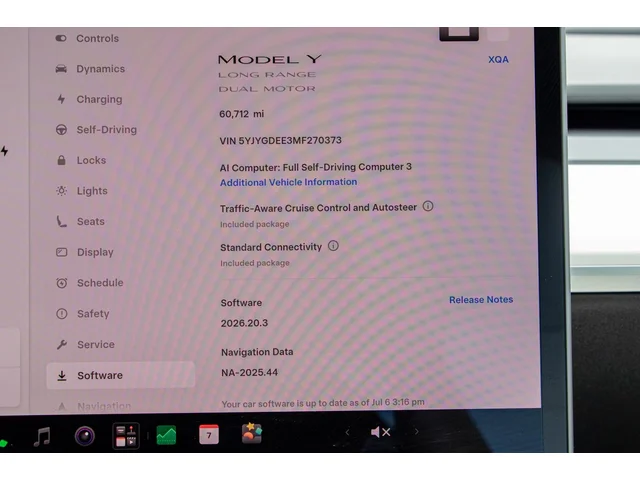640x480 pixels.
Task: Open the music note app
Action: pyautogui.click(x=42, y=436)
